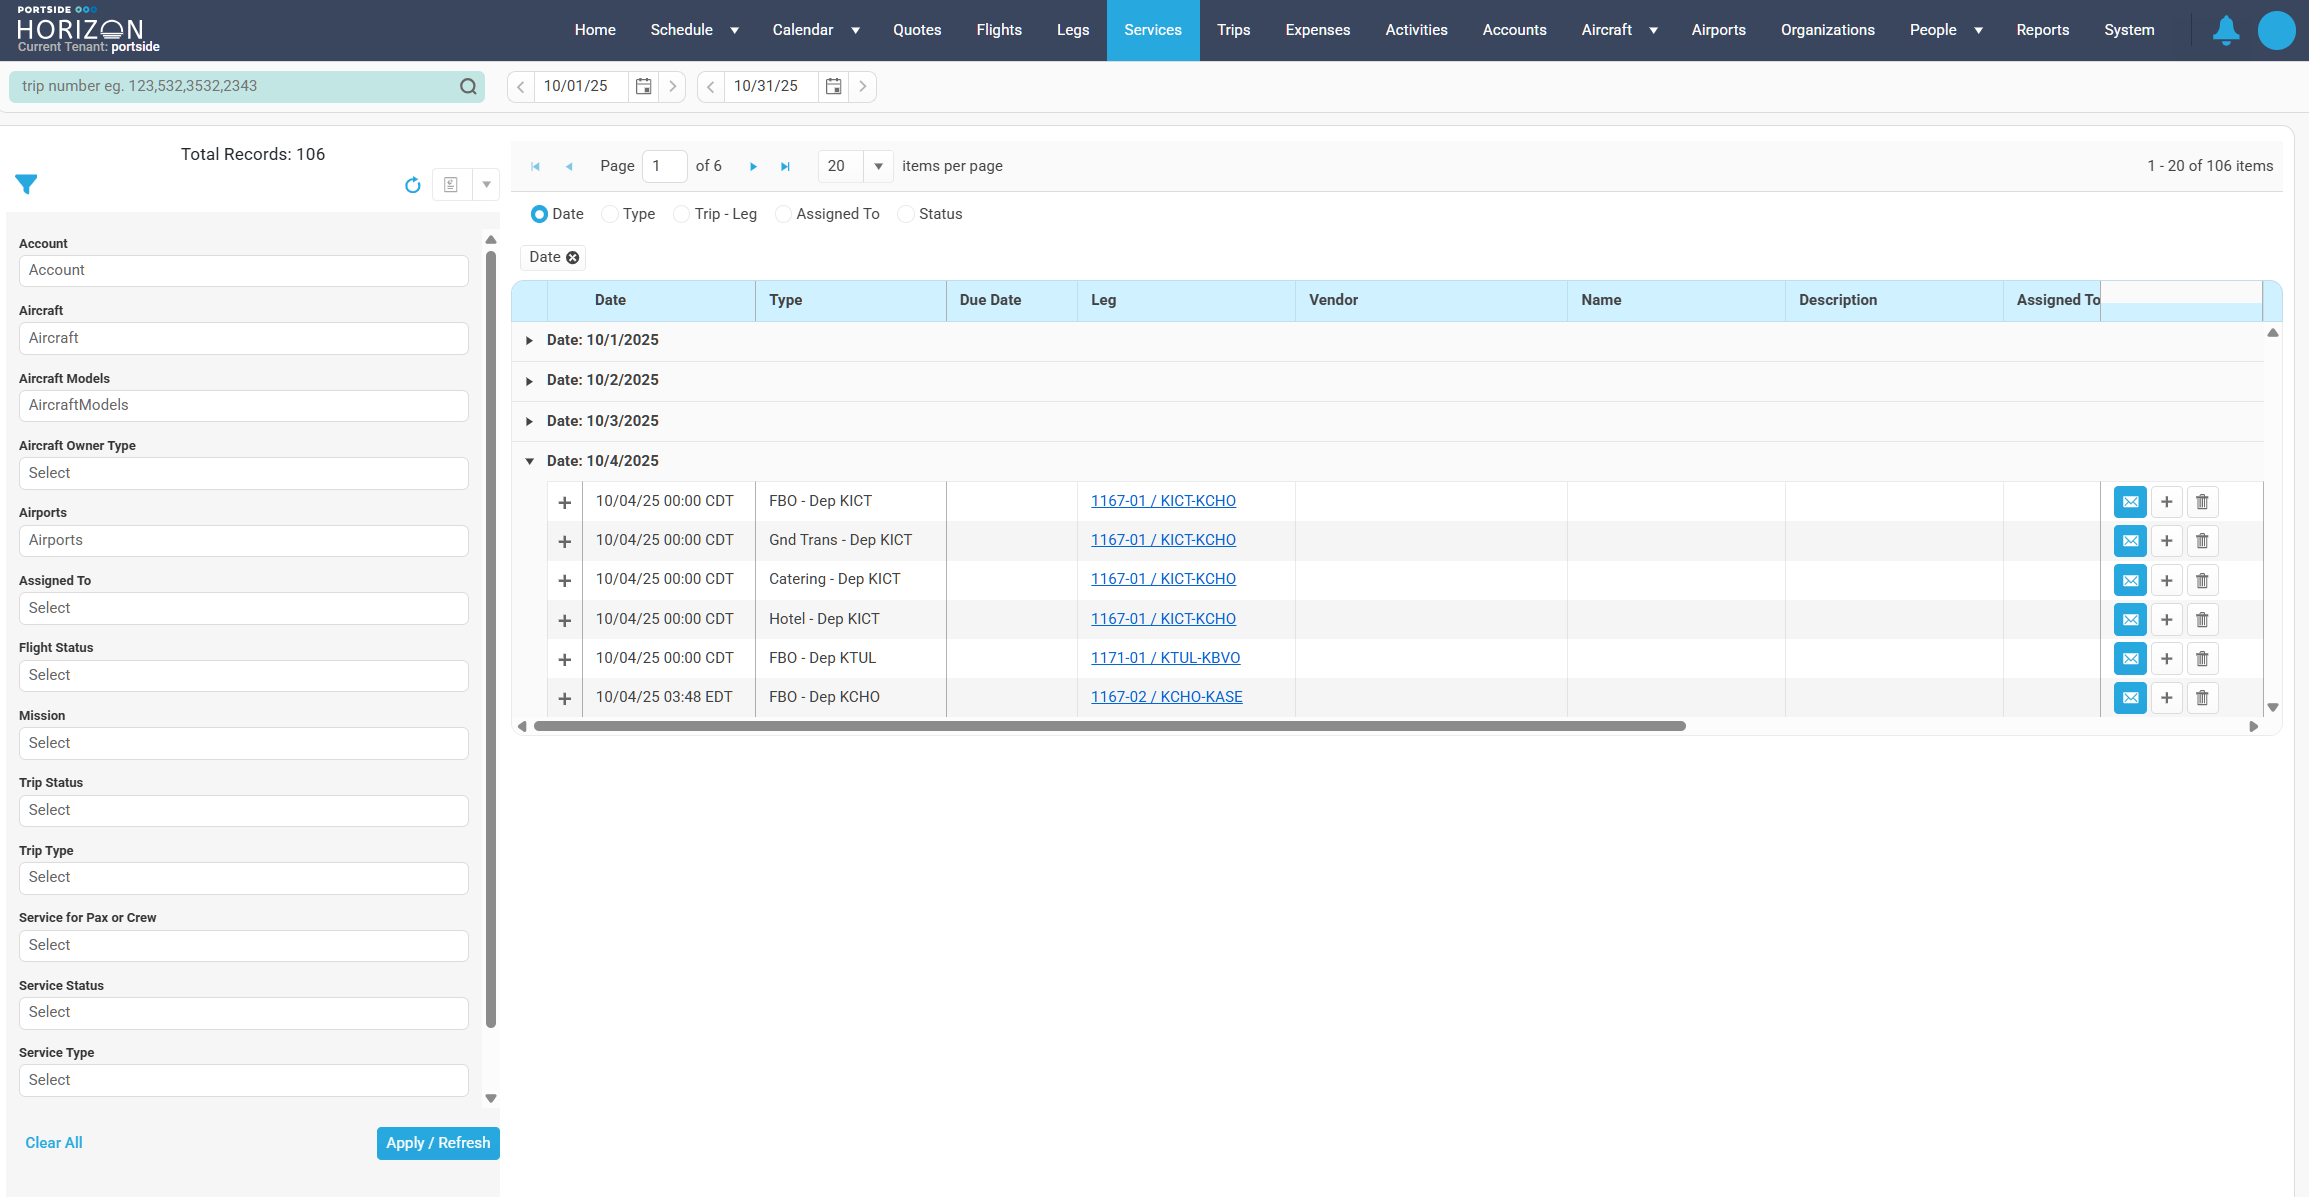Open the notifications bell
This screenshot has height=1197, width=2309.
point(2225,30)
